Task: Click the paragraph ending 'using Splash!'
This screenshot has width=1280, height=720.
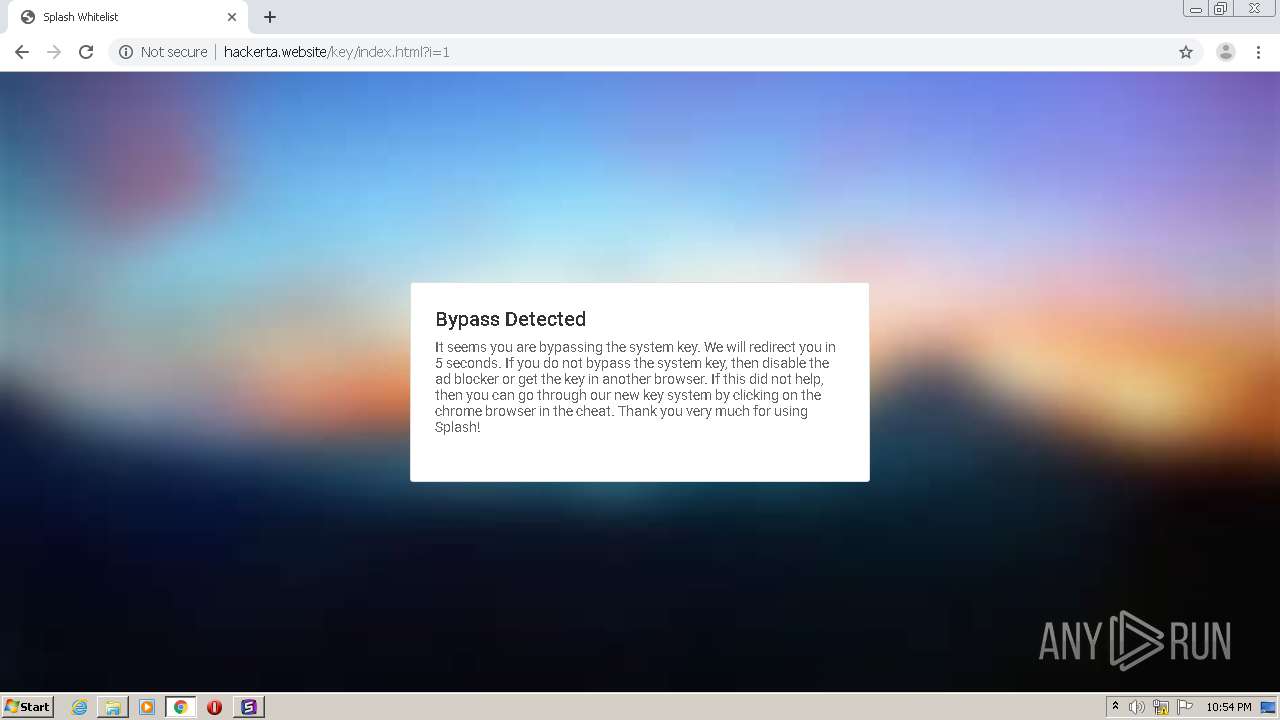Action: click(x=636, y=387)
